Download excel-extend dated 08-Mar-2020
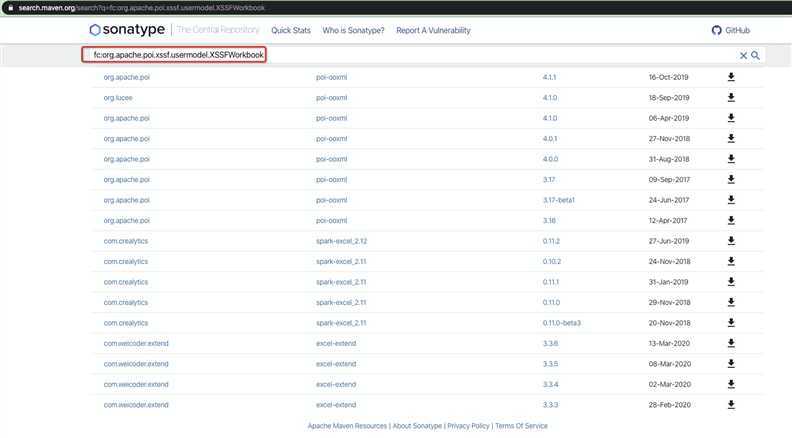This screenshot has height=438, width=792. click(731, 364)
